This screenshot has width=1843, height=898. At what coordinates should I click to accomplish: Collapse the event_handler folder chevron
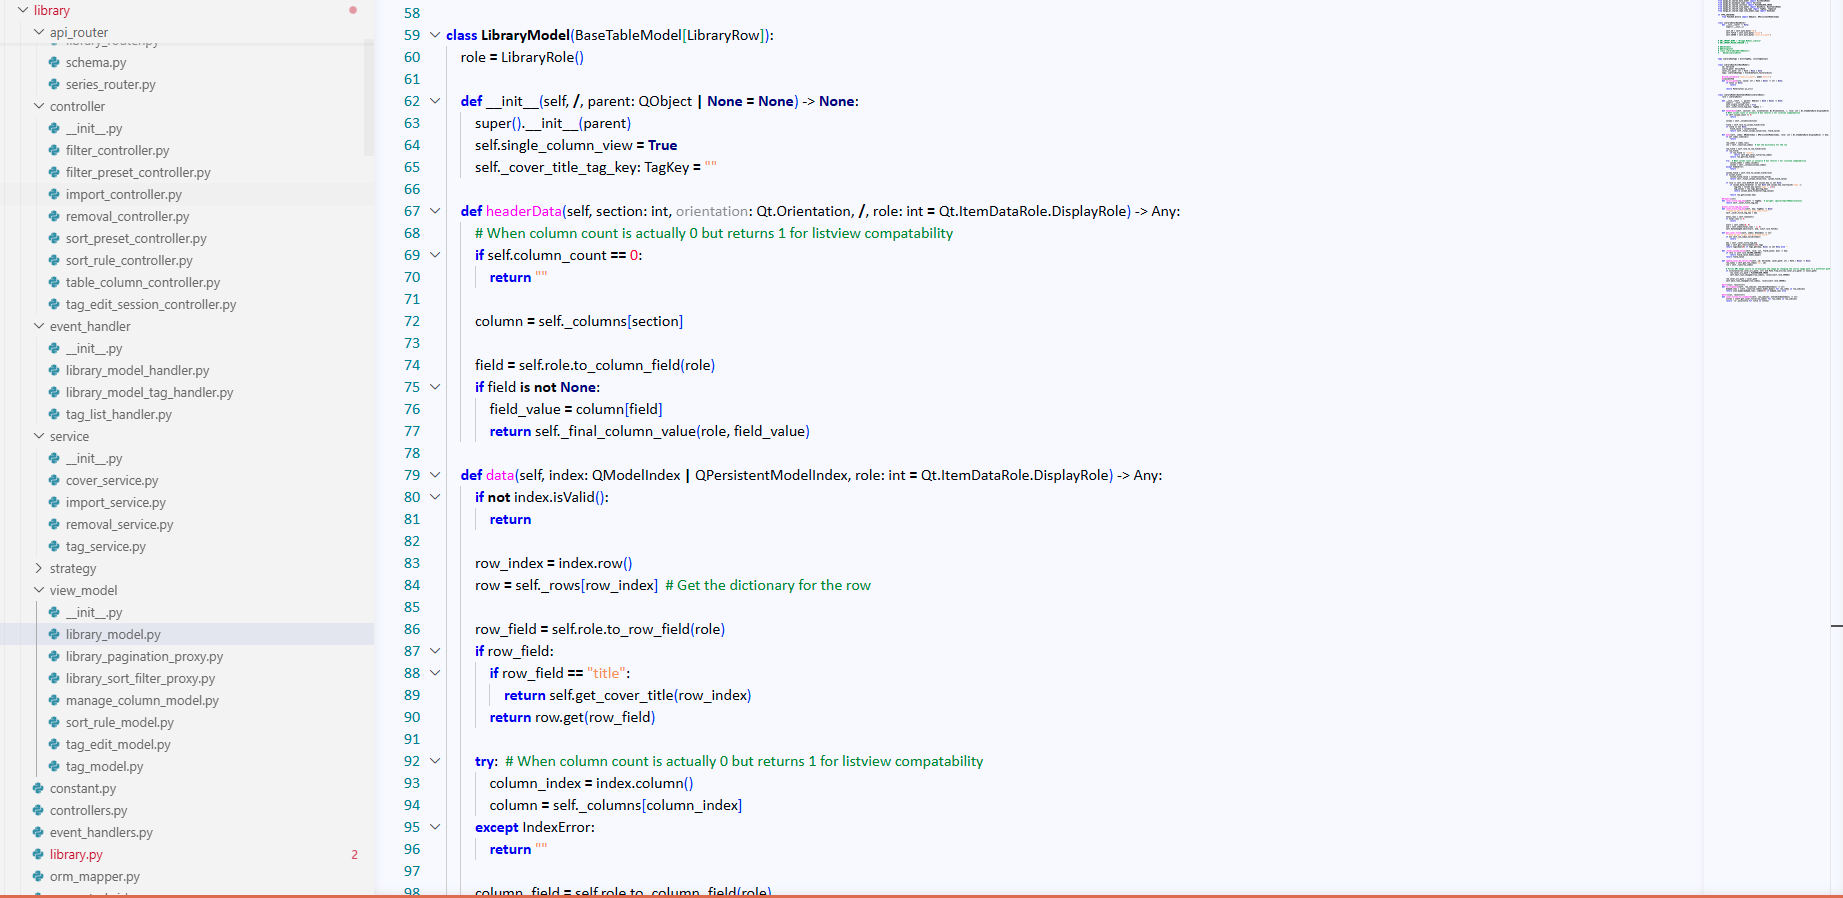click(x=39, y=326)
